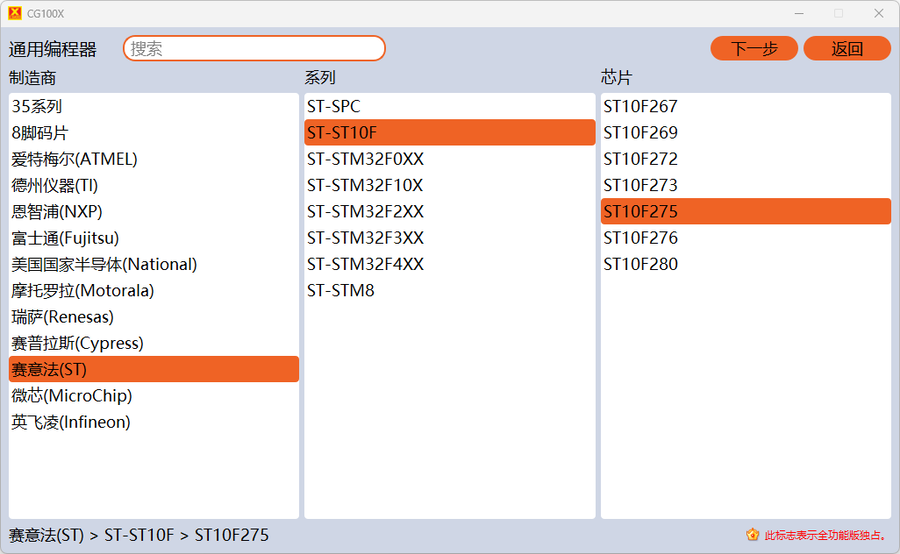Choose the ST-STM8 series
The image size is (900, 554).
click(x=341, y=291)
